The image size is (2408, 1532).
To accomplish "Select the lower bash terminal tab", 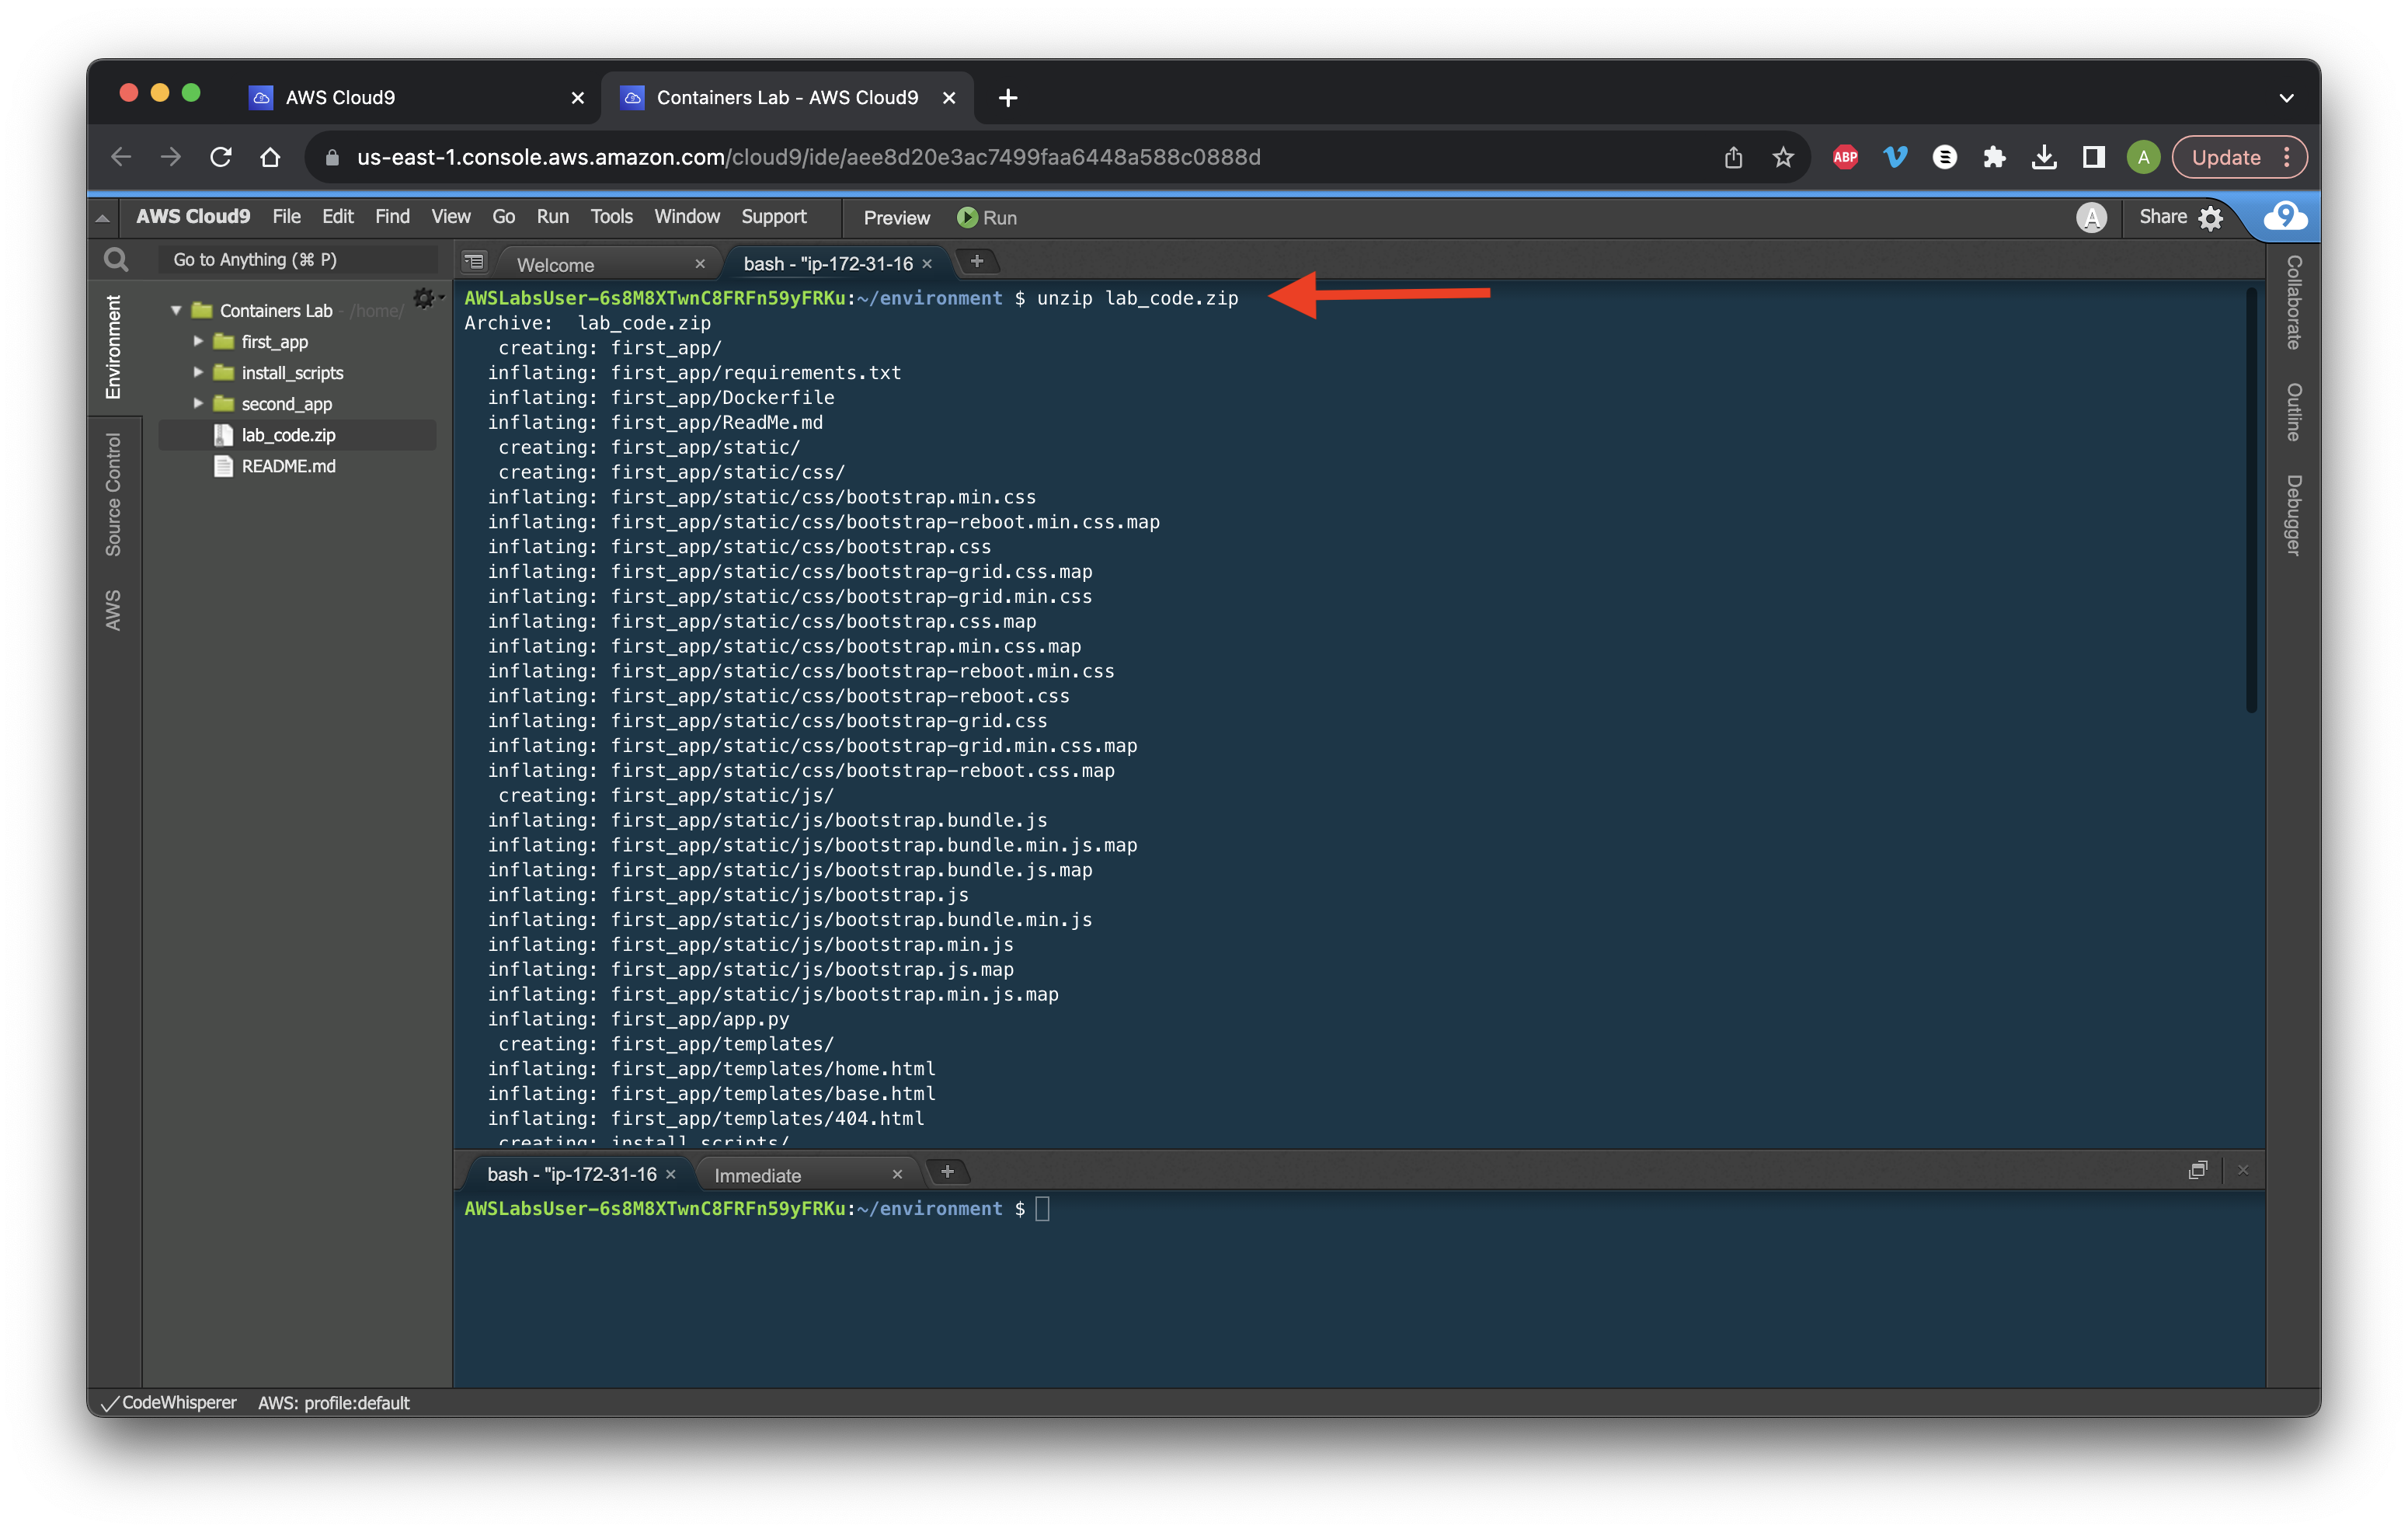I will pyautogui.click(x=571, y=1174).
